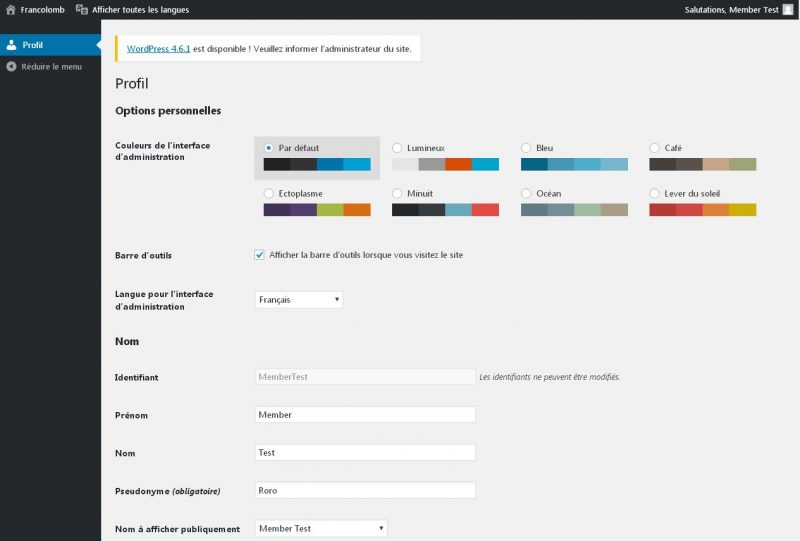Click the Lever du soleil color palette swatch
The height and width of the screenshot is (541, 800).
703,209
